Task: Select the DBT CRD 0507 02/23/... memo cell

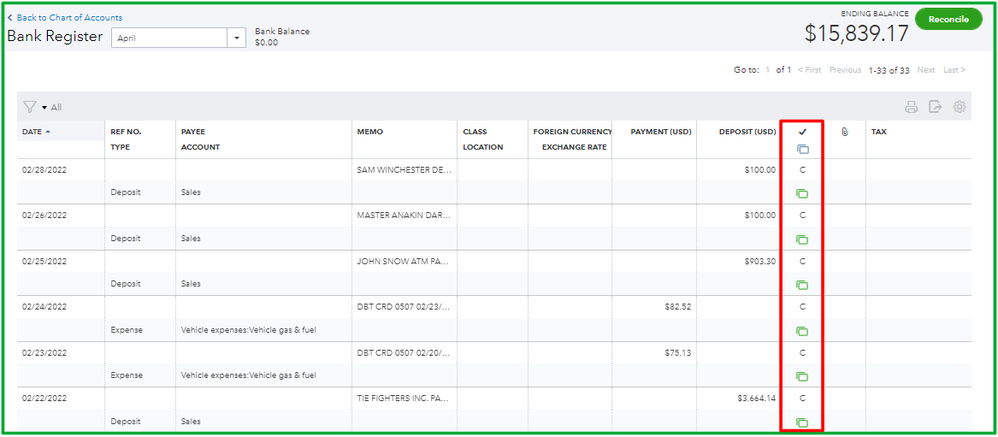Action: 404,307
